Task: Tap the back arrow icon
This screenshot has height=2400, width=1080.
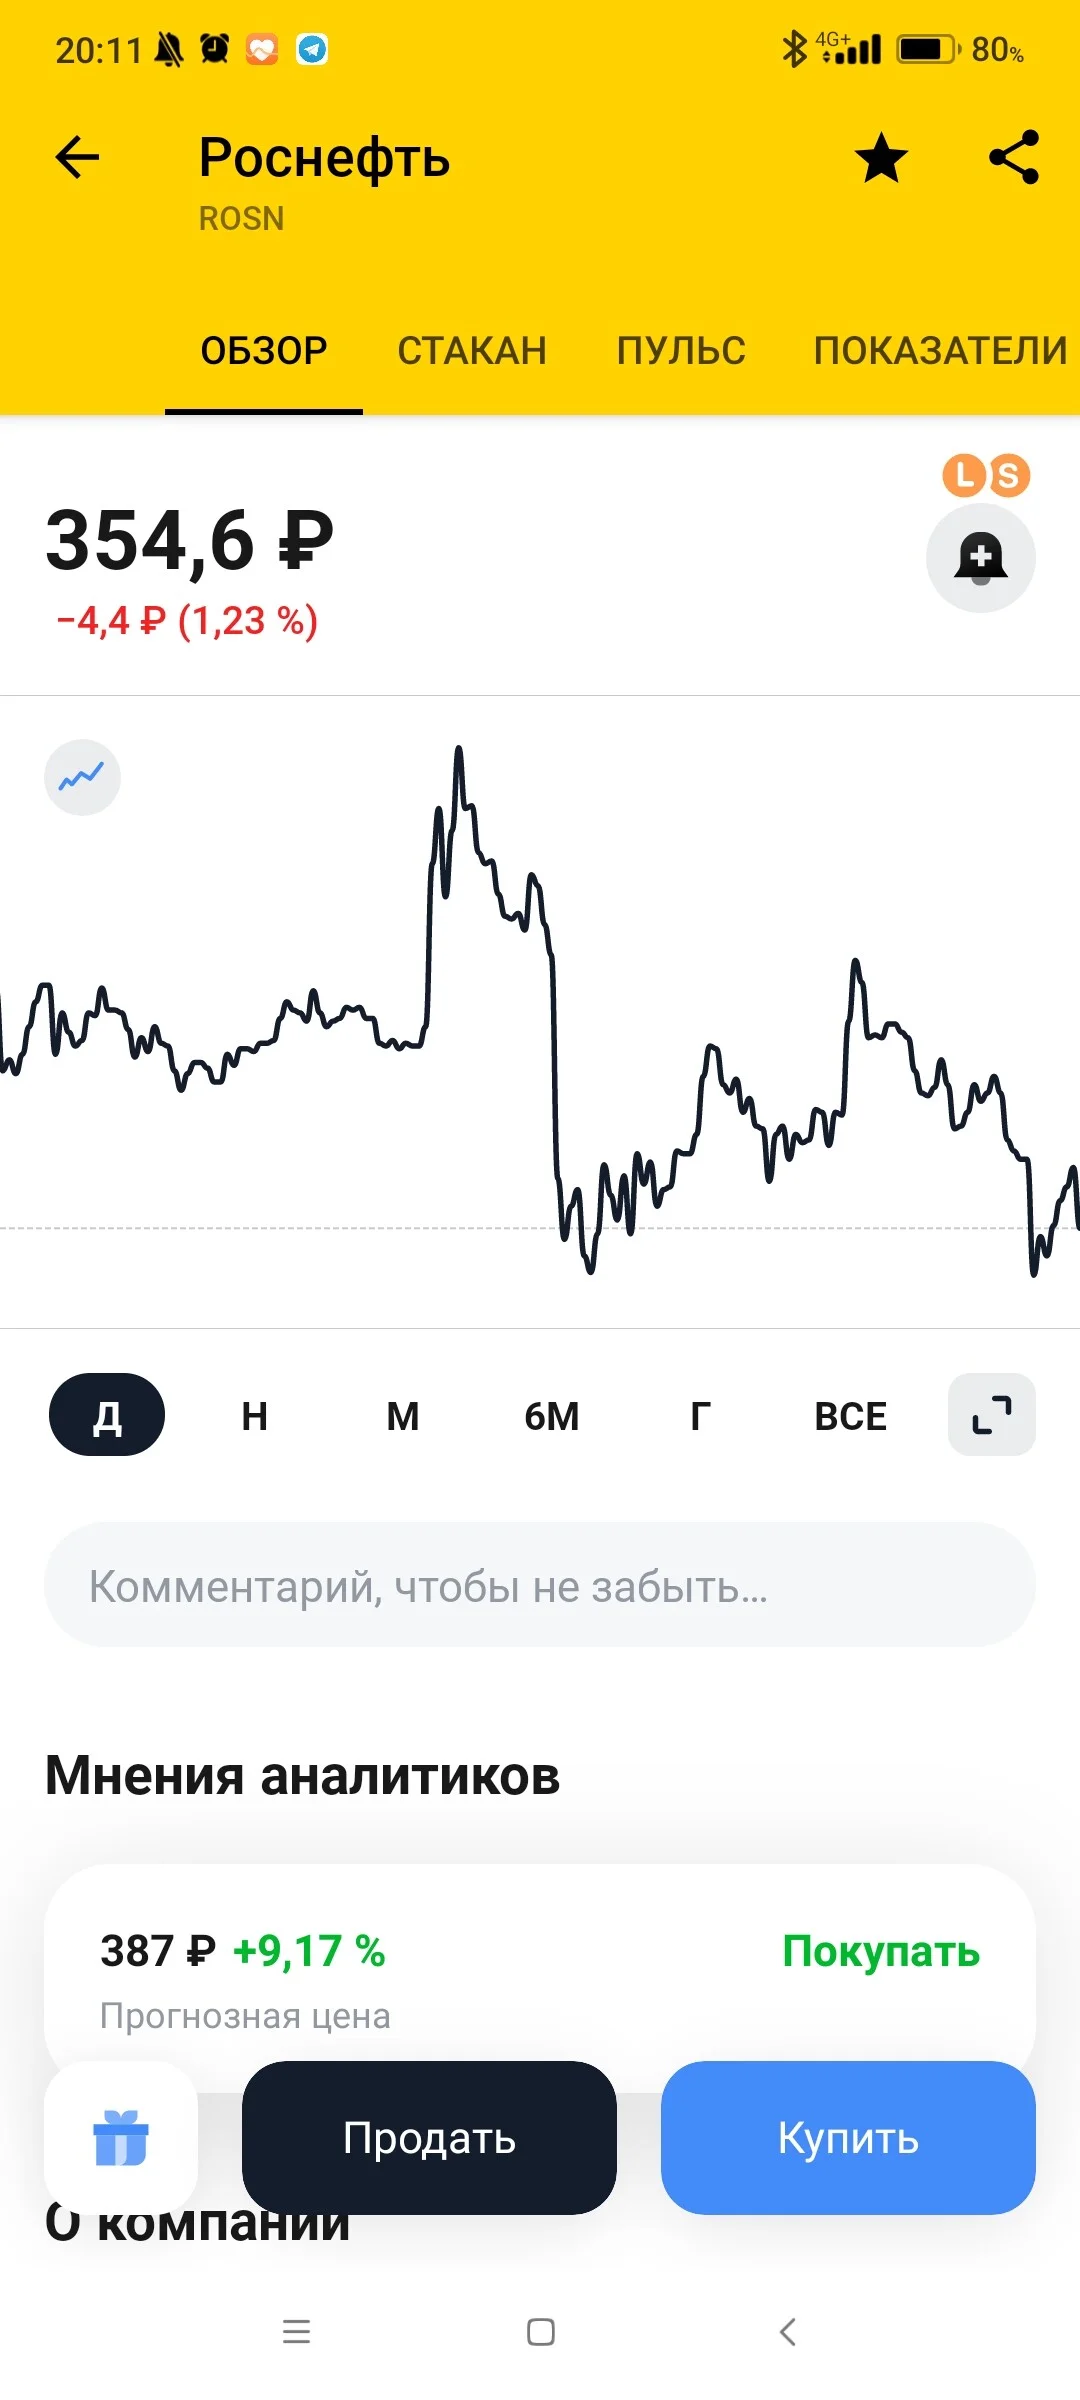Action: [x=77, y=158]
